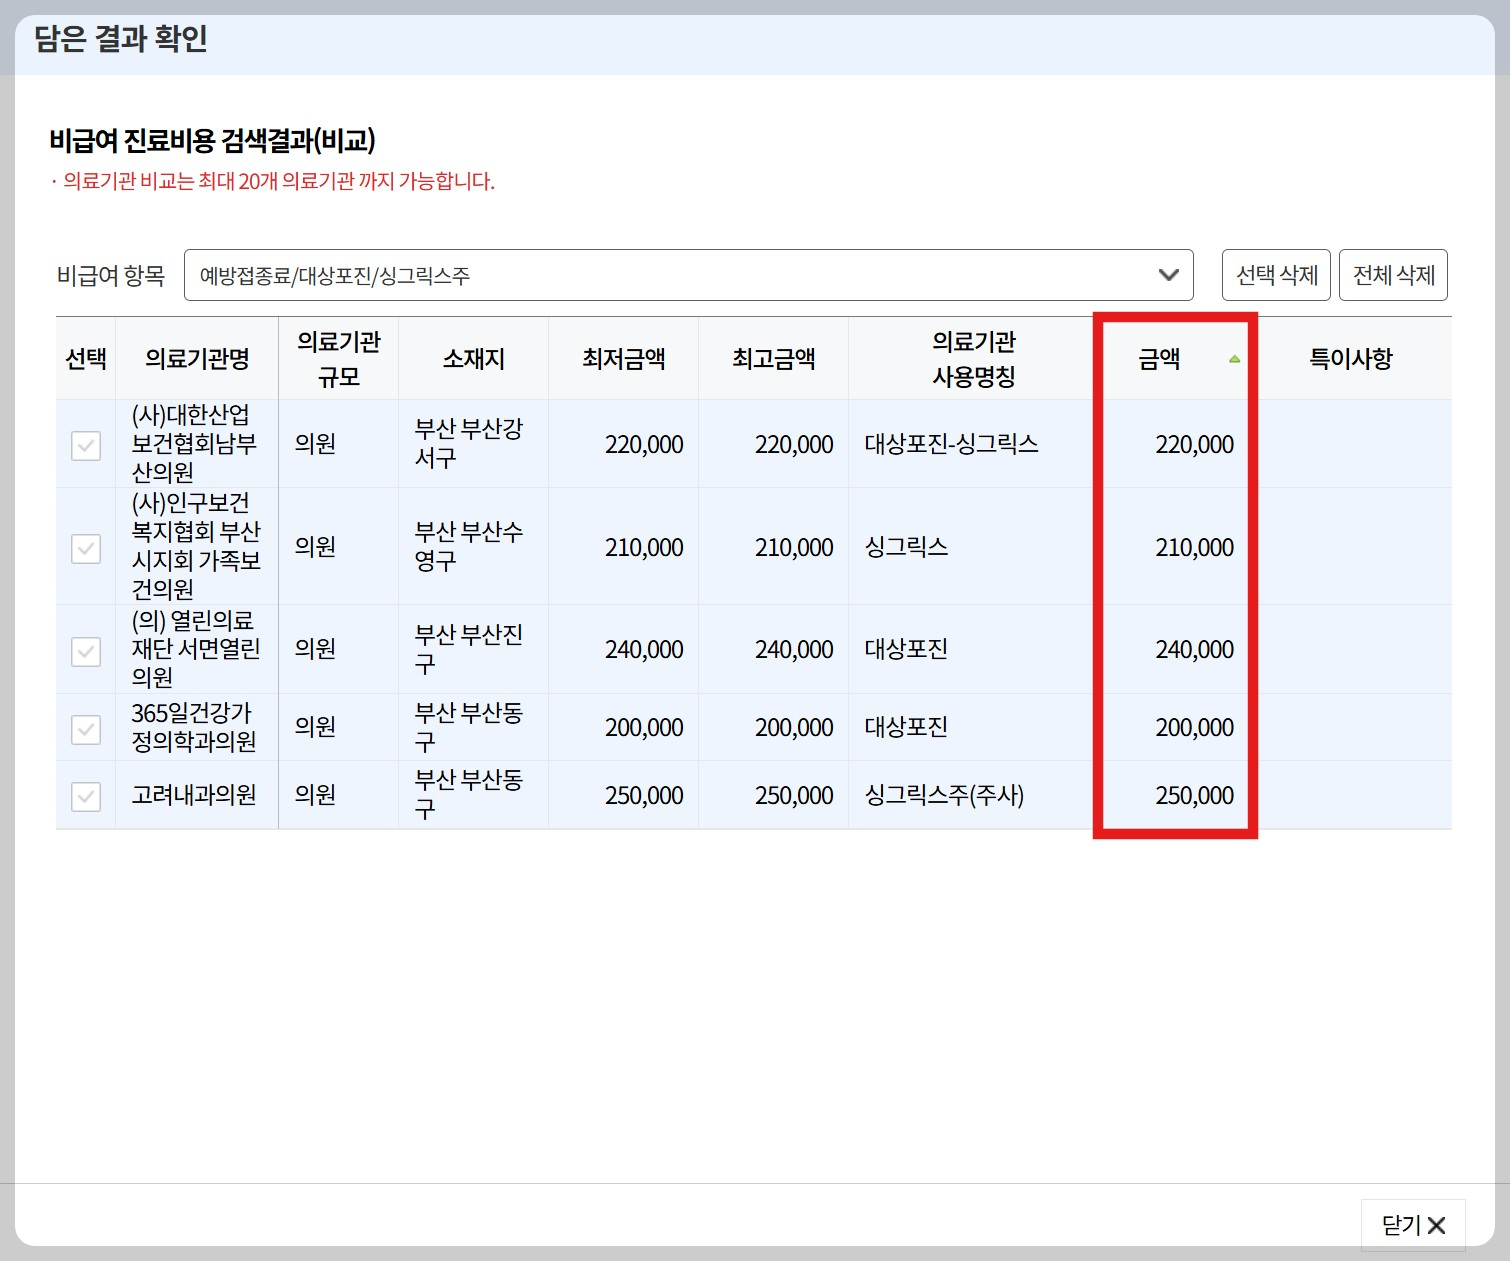
Task: Select the 소재지 column header
Action: 473,358
